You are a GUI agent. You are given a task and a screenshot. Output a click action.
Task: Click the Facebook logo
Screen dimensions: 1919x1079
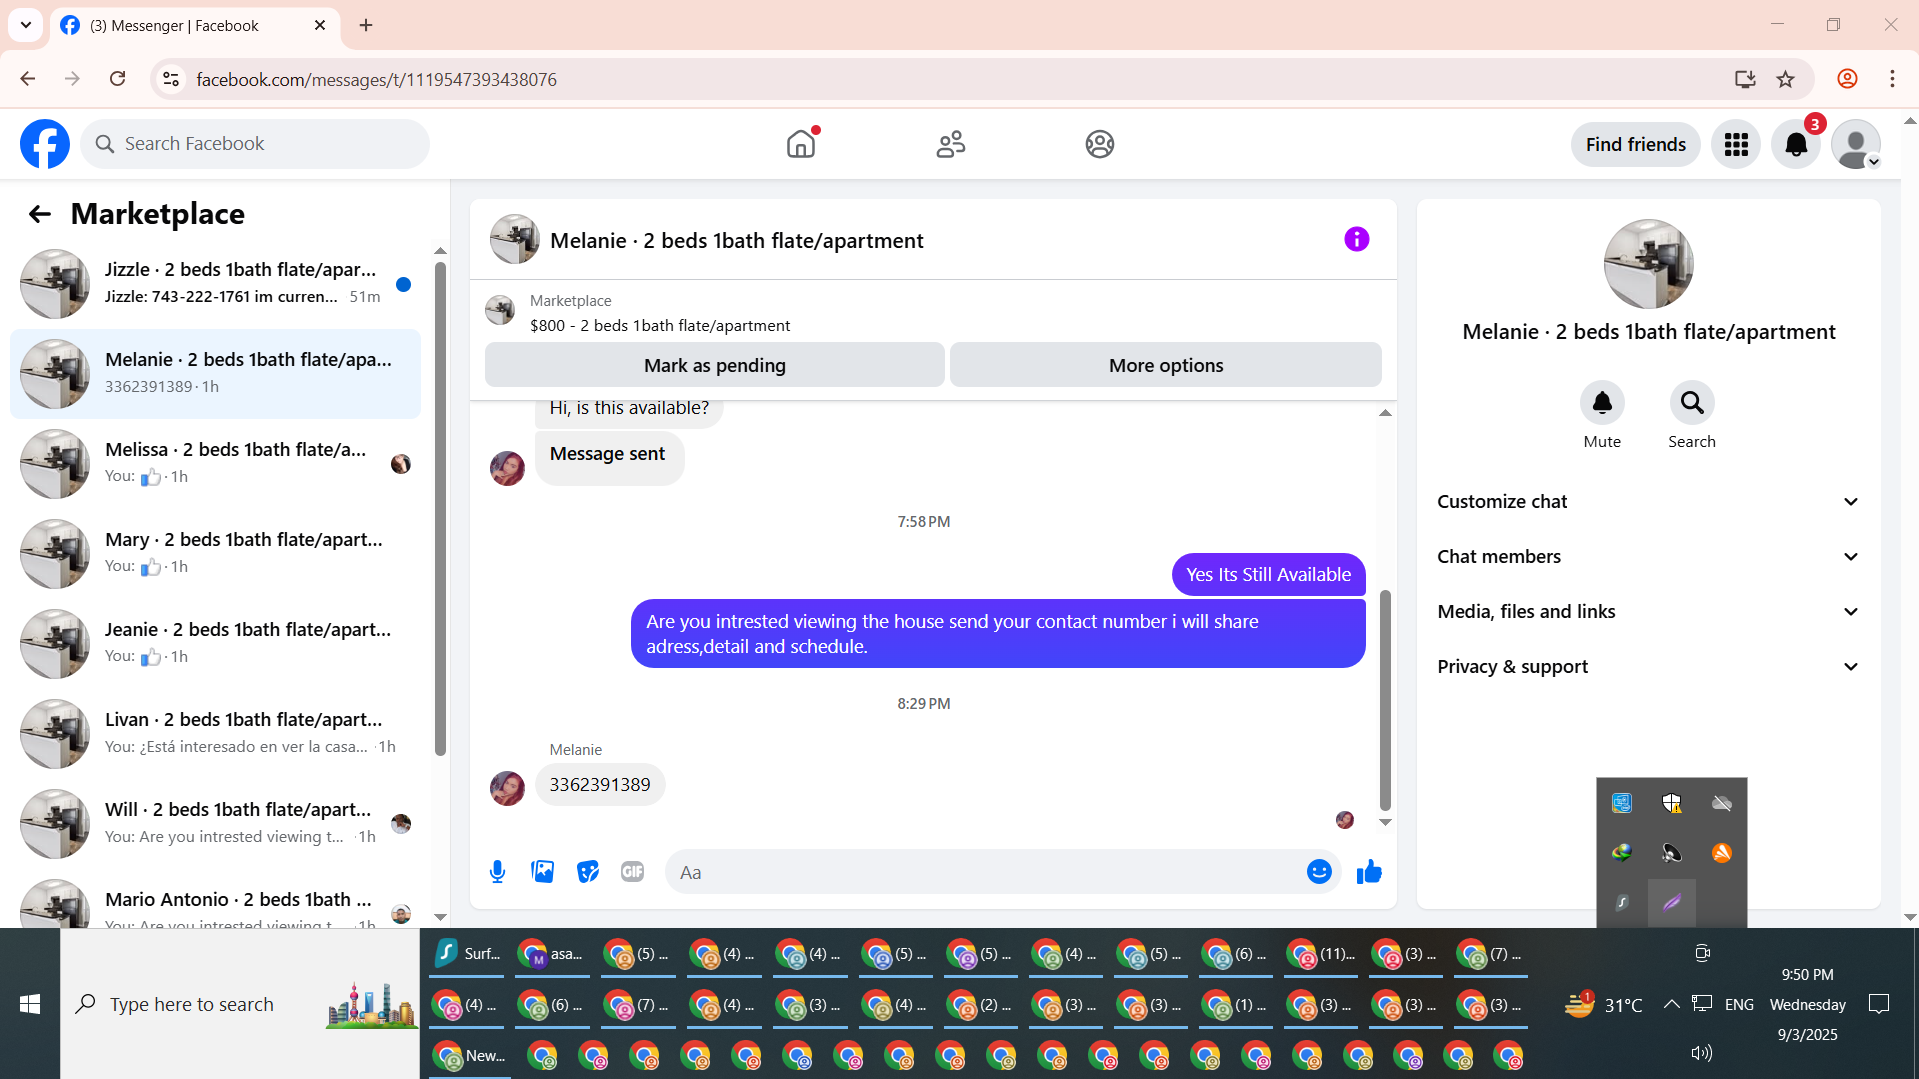pyautogui.click(x=45, y=144)
